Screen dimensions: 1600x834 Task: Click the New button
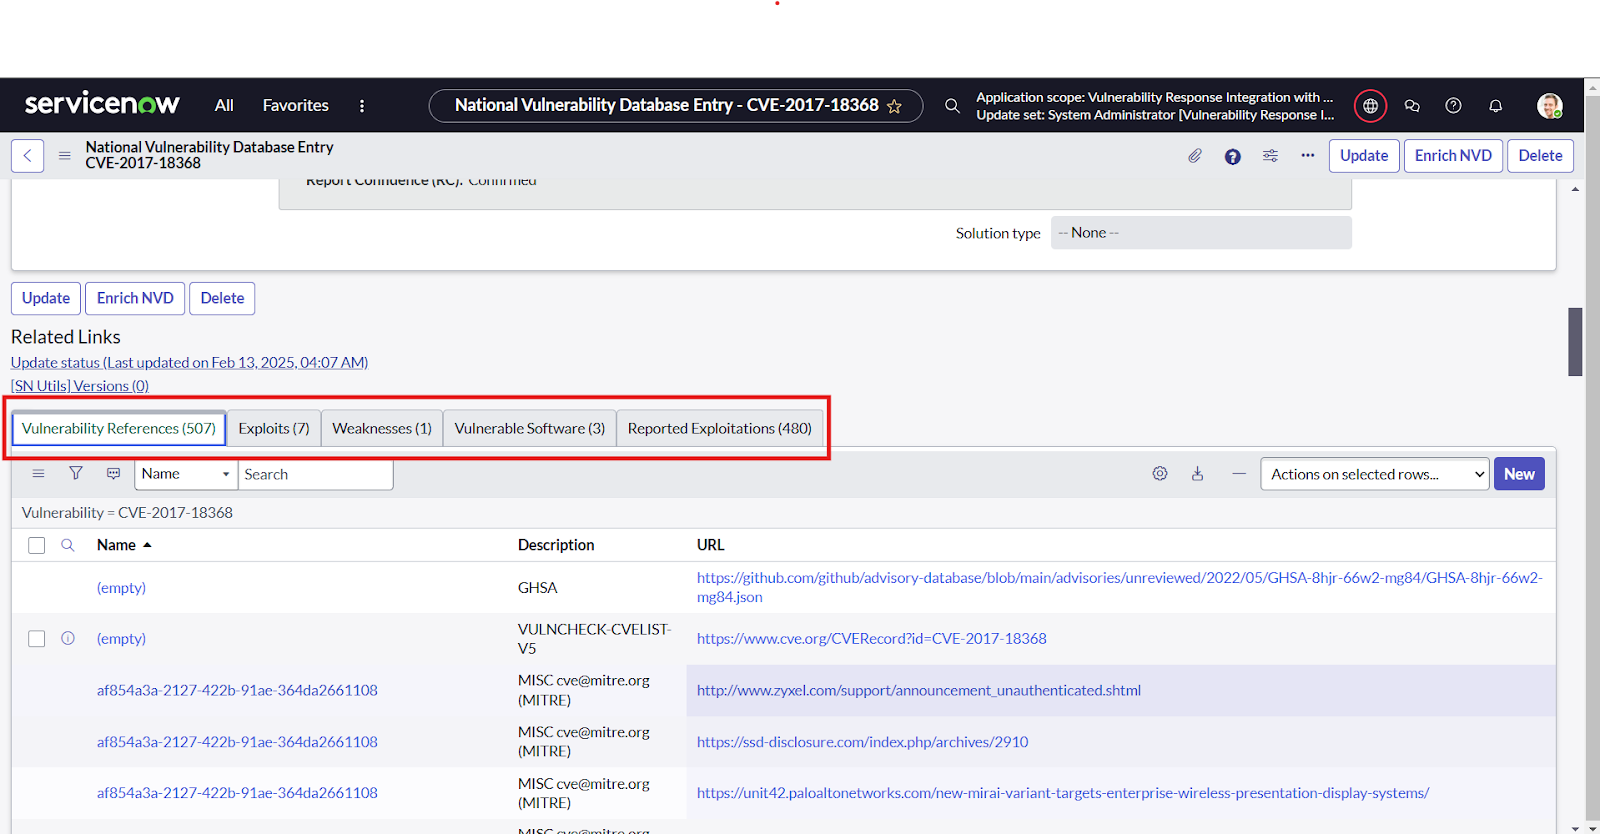(x=1519, y=474)
